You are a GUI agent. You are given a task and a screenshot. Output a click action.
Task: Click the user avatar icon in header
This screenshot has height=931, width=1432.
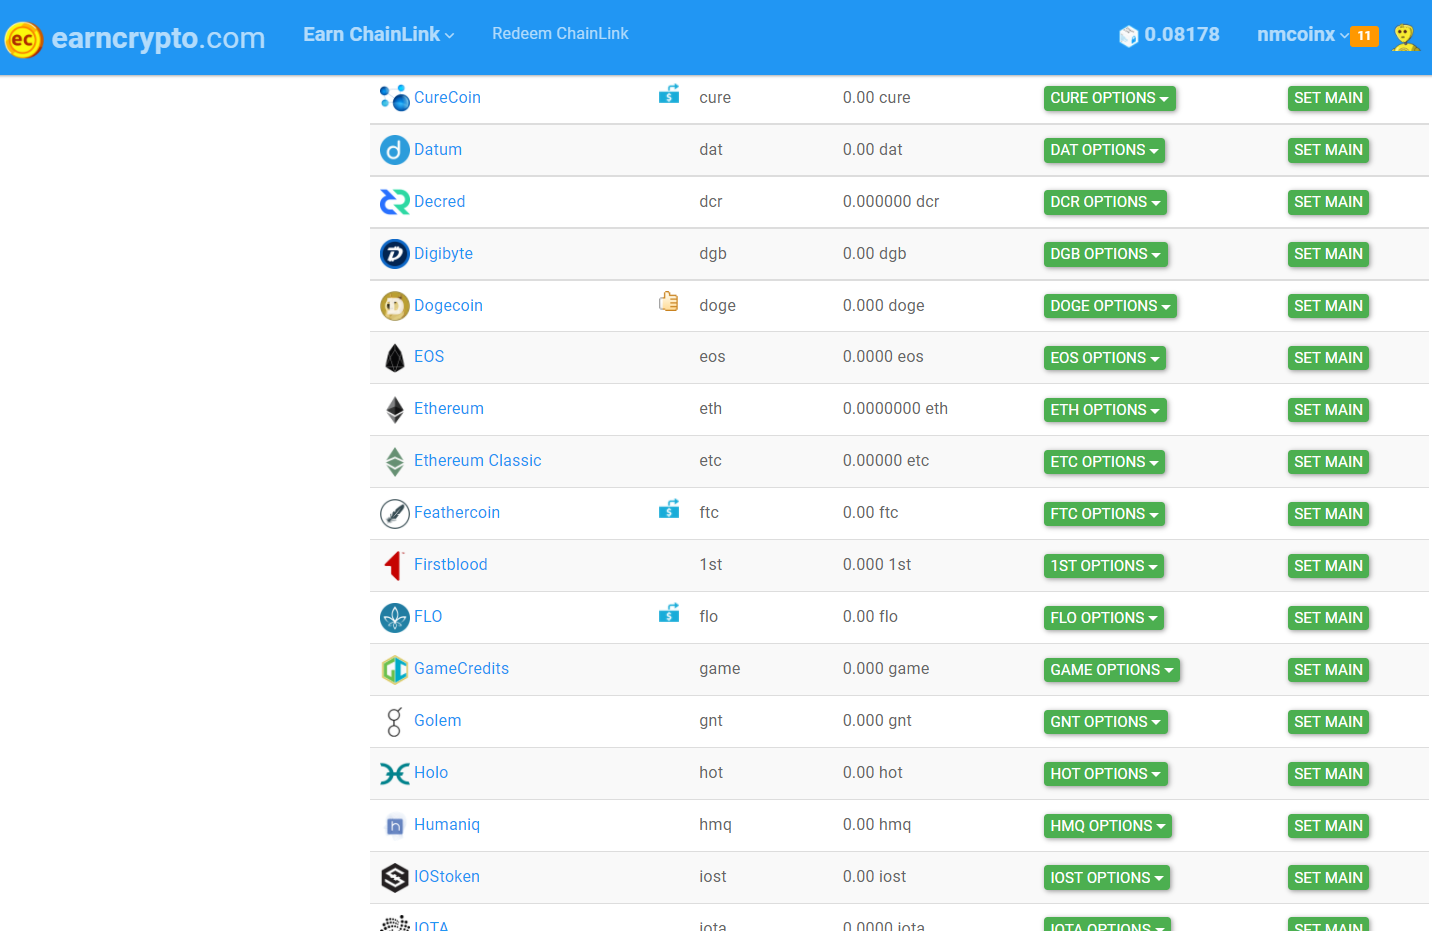click(1406, 37)
